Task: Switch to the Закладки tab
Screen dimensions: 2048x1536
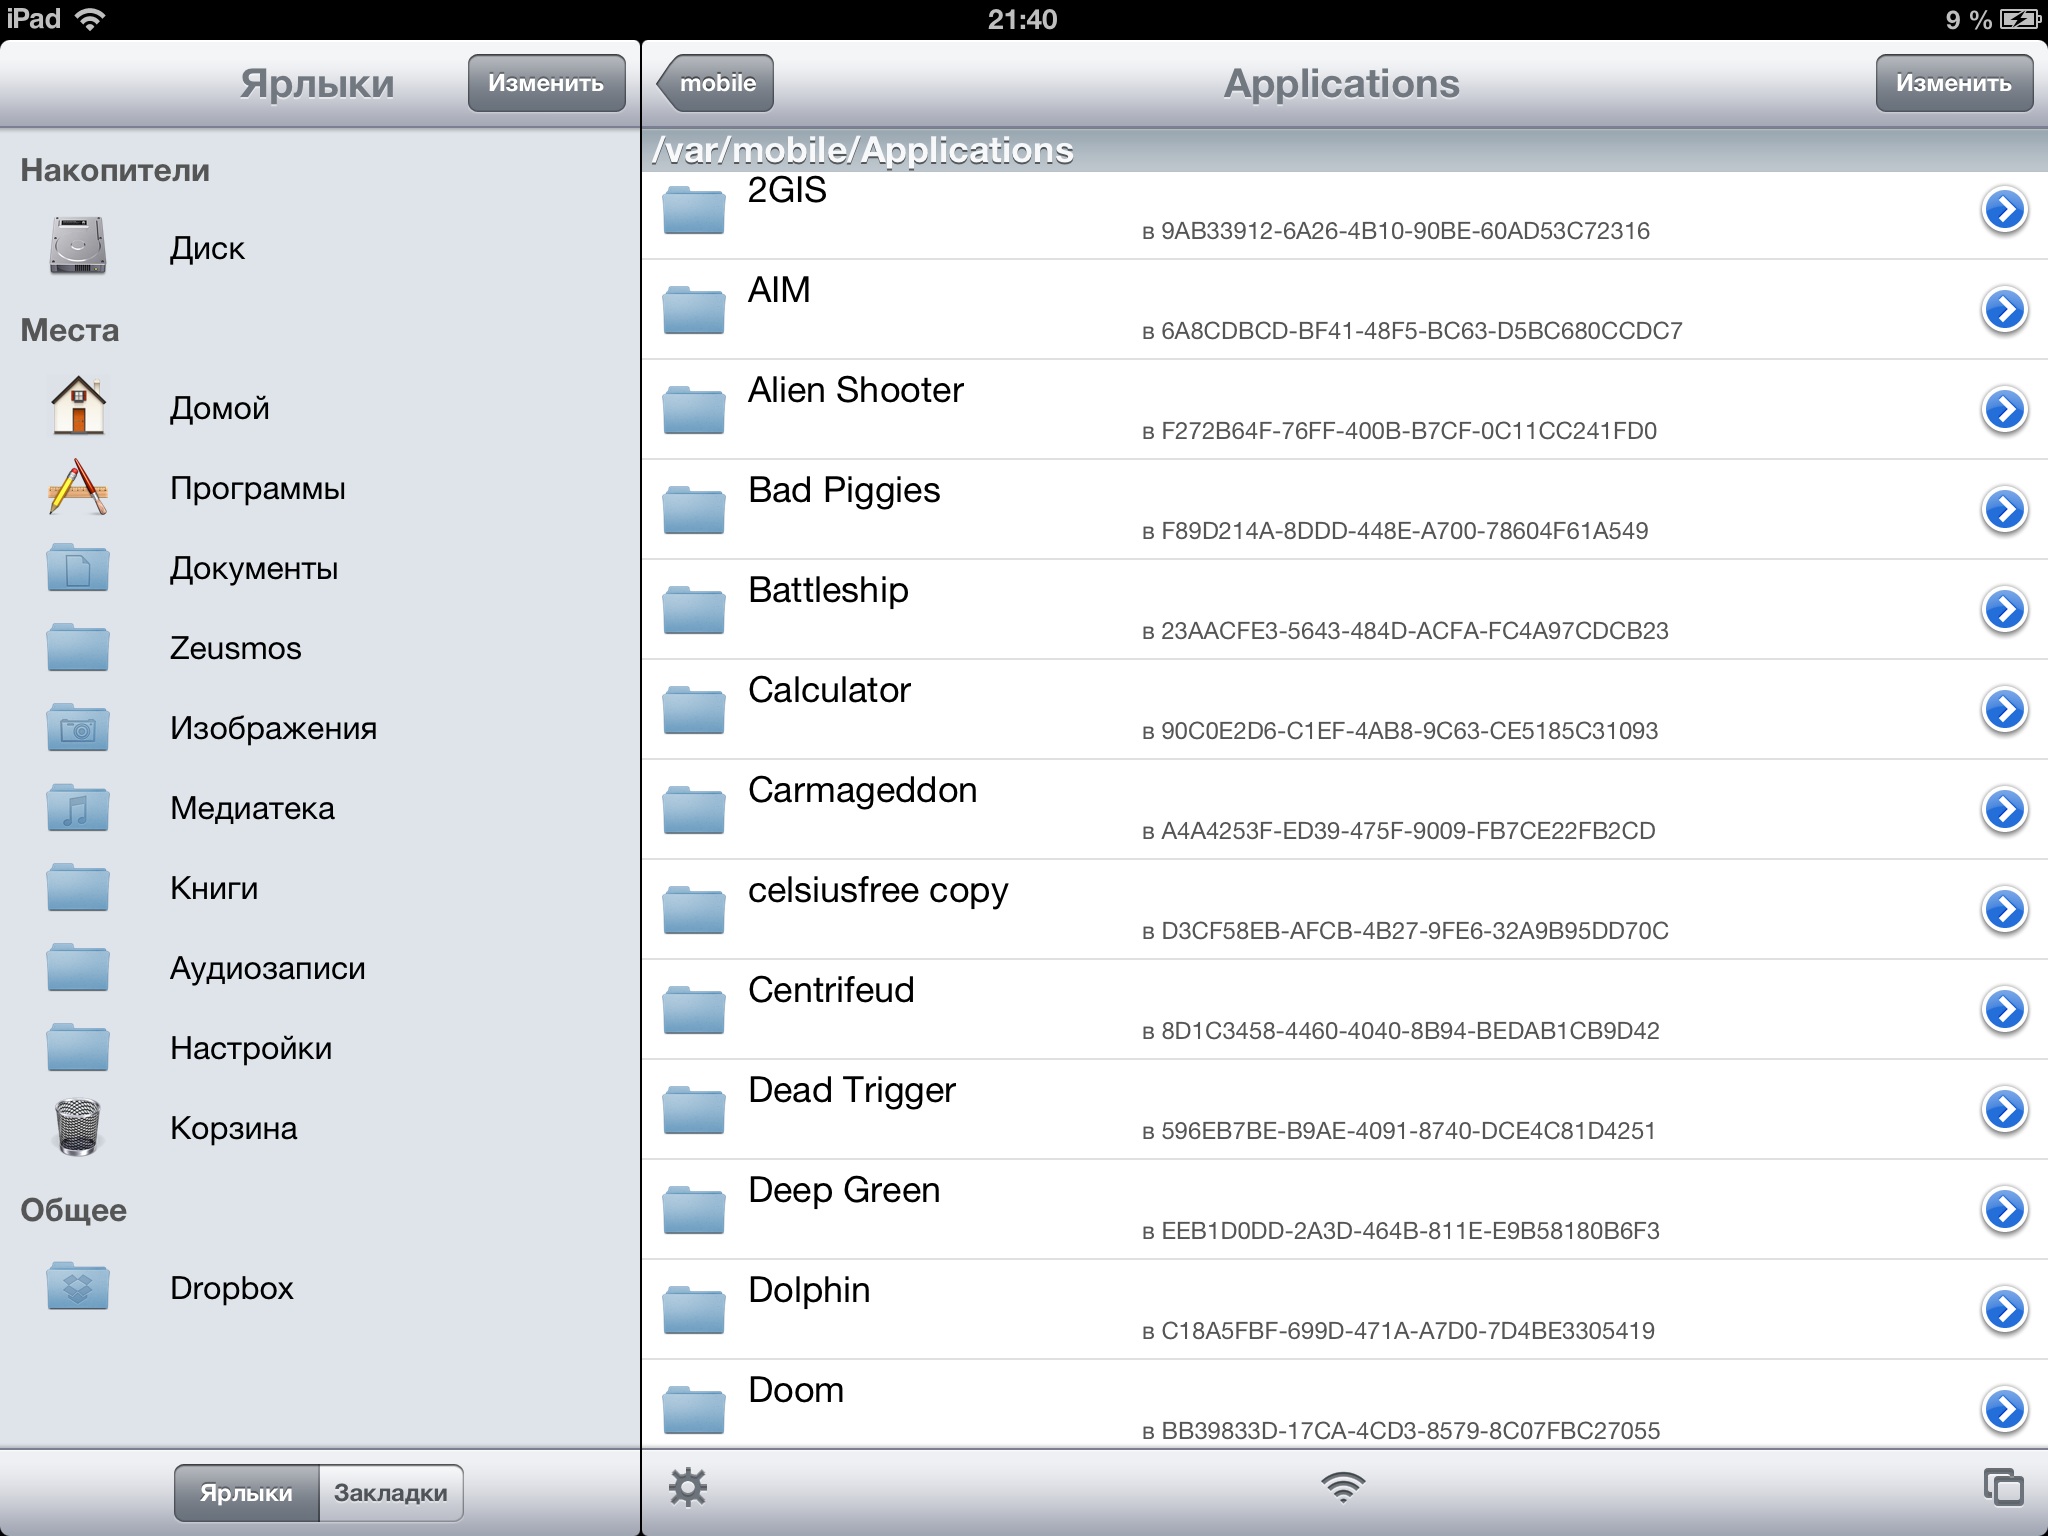Action: [391, 1493]
